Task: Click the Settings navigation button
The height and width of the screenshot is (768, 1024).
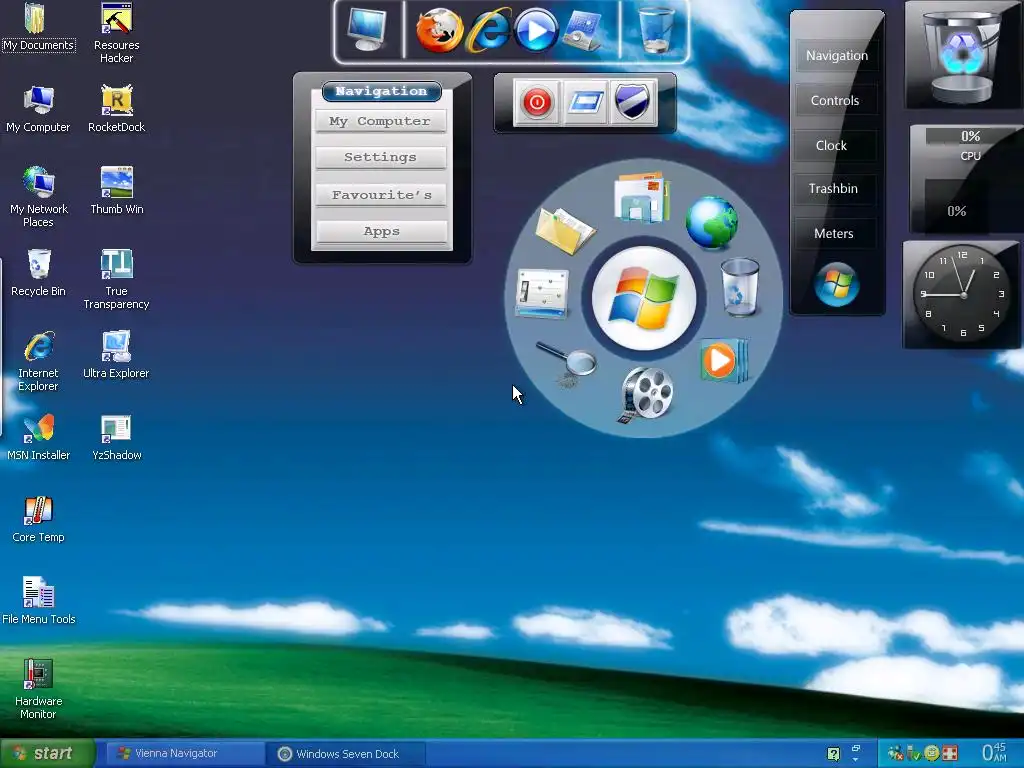Action: (380, 157)
